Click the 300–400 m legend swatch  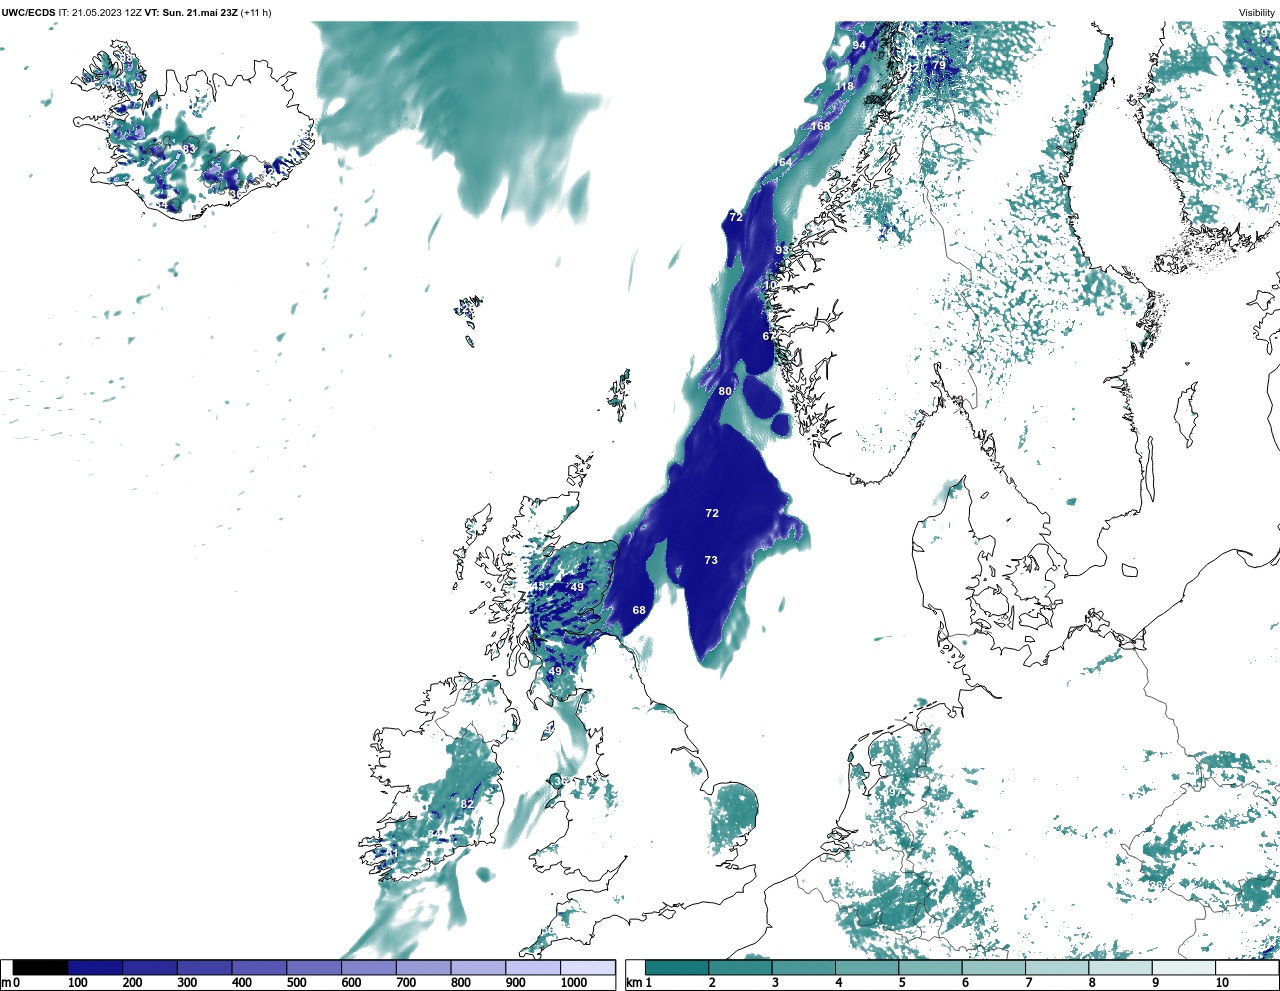coord(204,968)
